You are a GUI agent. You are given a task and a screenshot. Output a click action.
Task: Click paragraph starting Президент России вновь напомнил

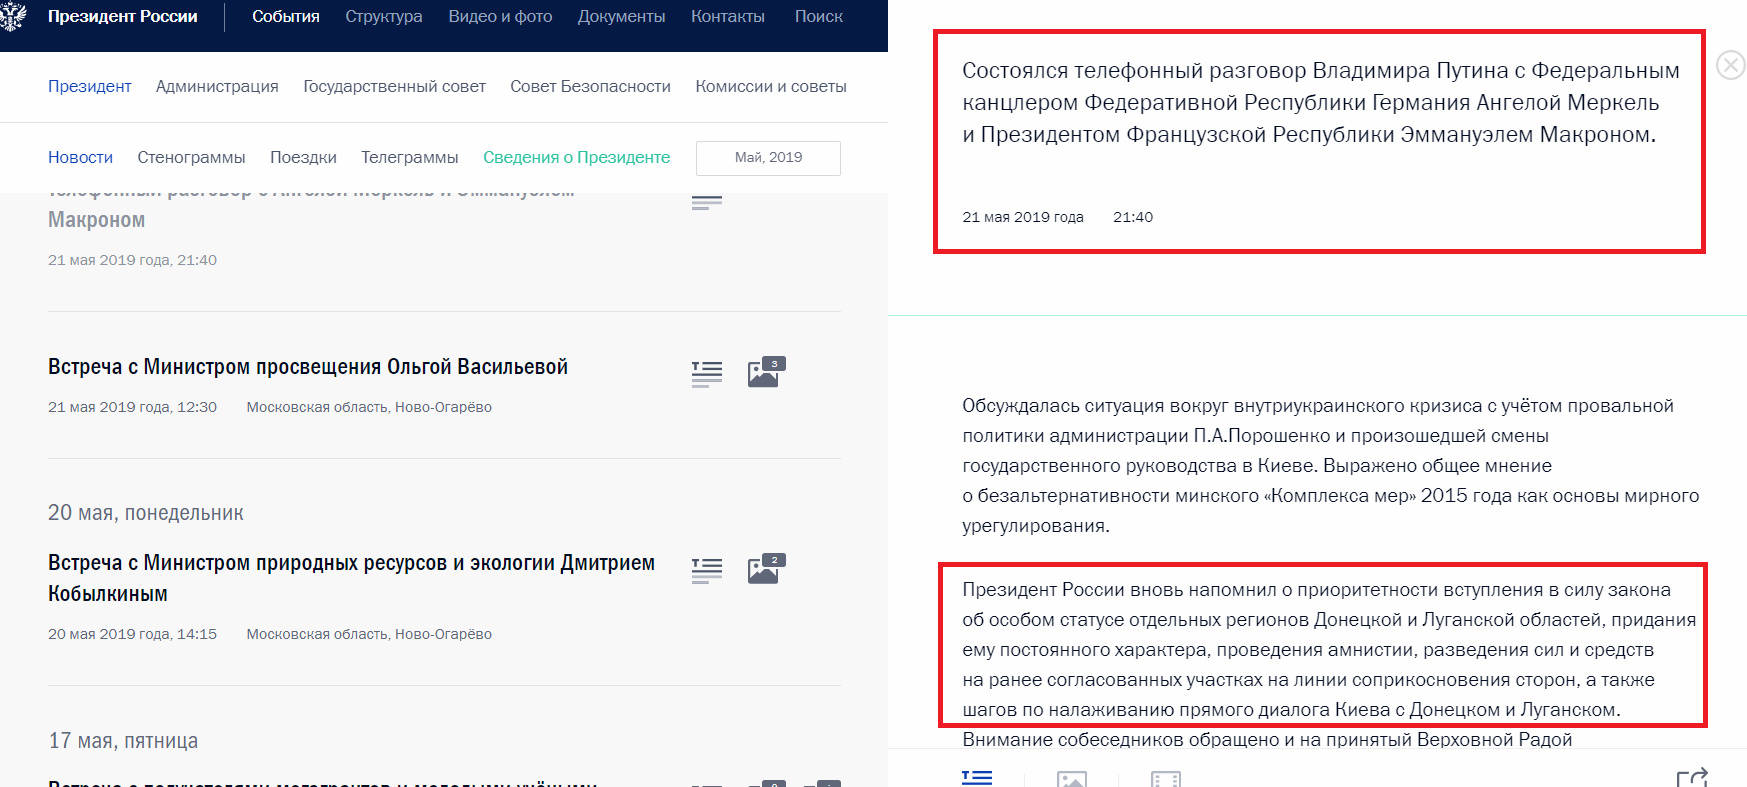tap(1329, 650)
